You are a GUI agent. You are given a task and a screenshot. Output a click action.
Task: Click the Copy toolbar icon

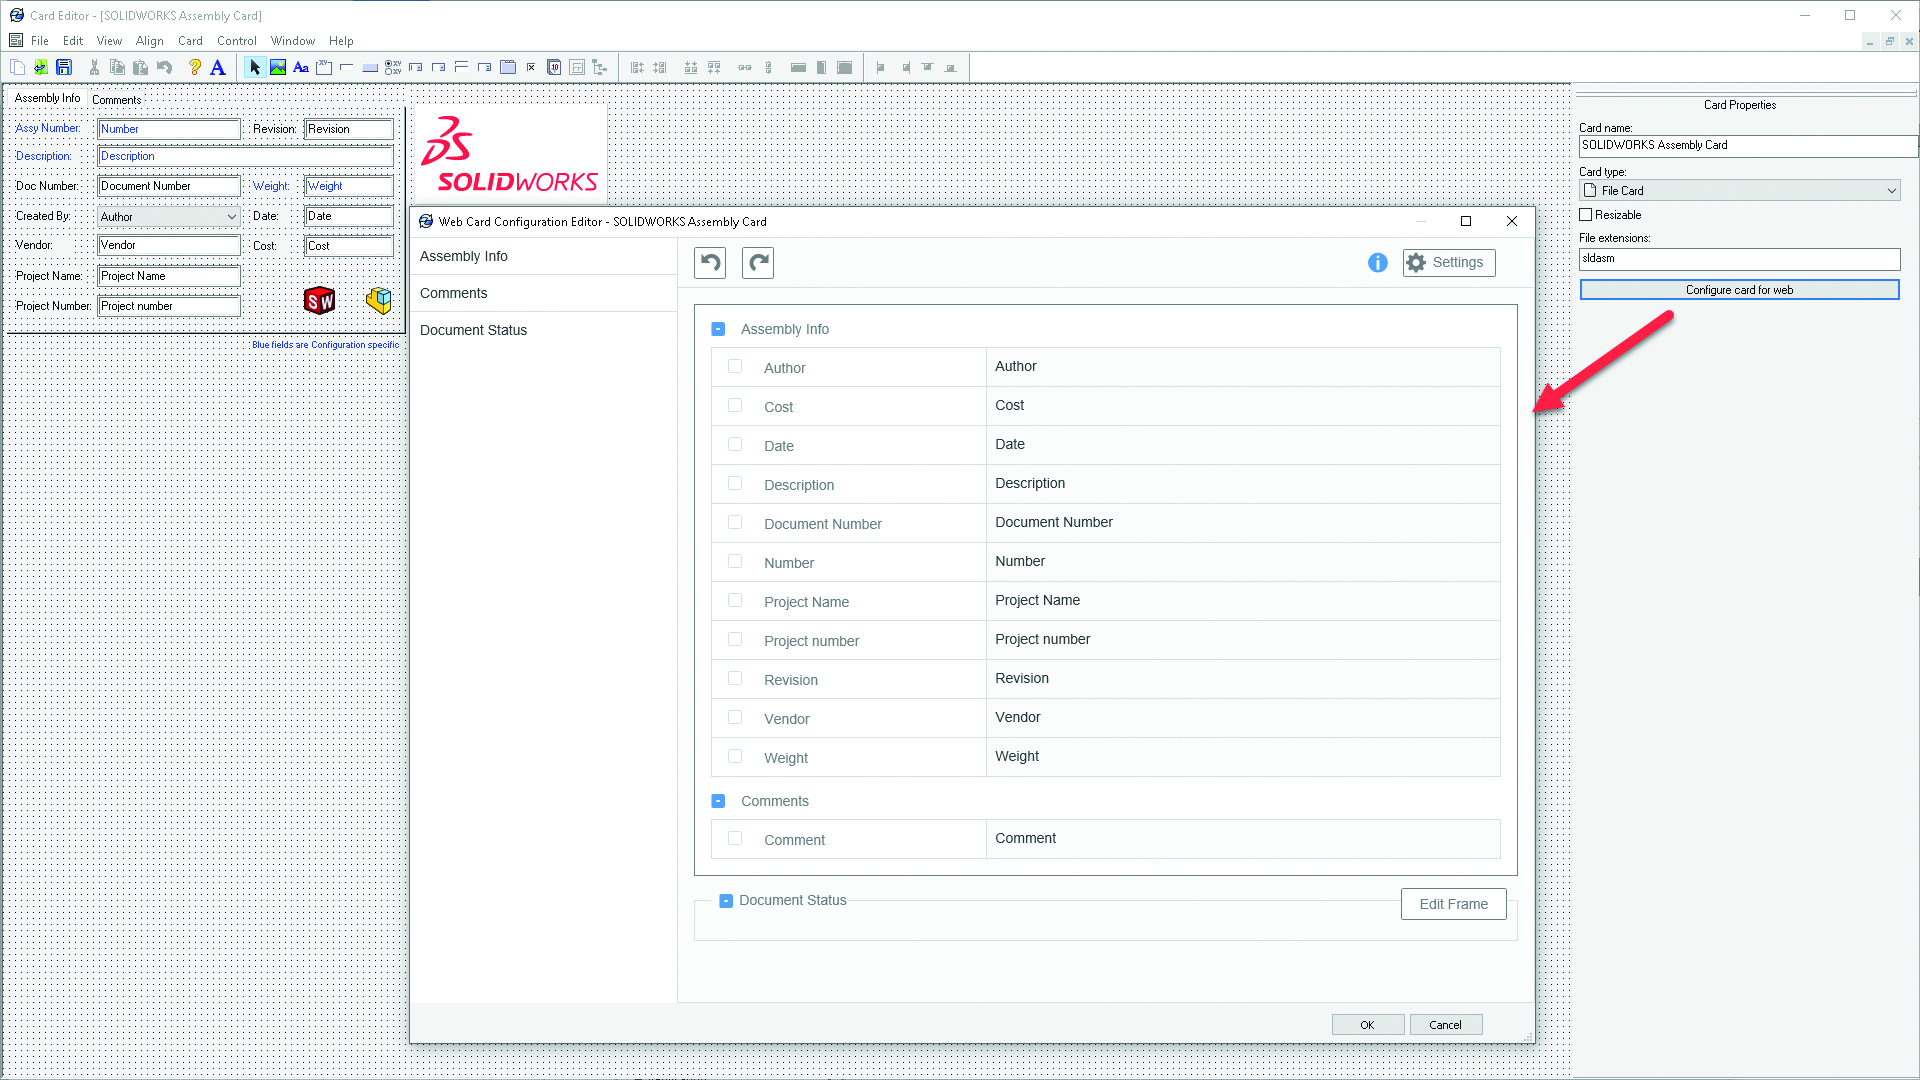(117, 68)
